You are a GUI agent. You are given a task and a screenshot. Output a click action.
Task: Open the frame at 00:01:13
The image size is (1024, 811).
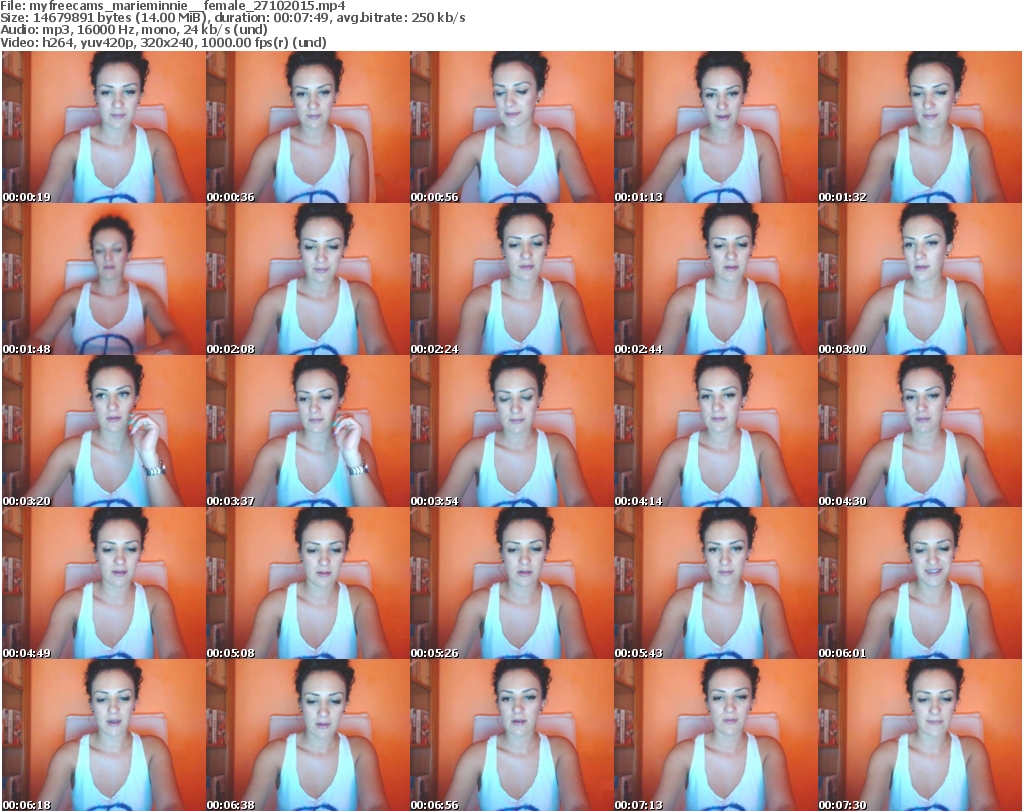[716, 127]
